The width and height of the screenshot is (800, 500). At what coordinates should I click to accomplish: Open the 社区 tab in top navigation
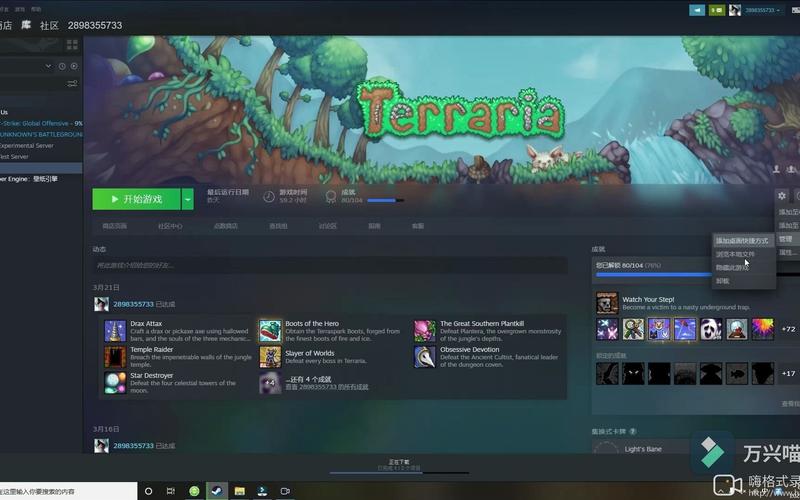(x=49, y=24)
